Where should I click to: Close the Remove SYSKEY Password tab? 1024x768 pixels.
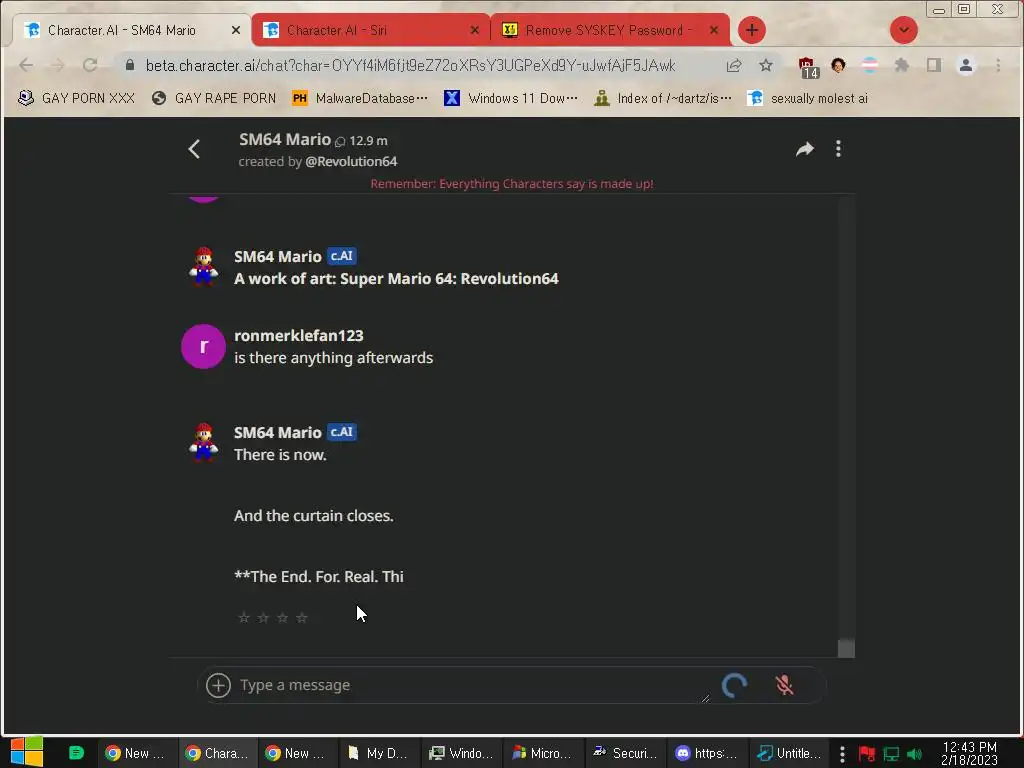click(714, 30)
